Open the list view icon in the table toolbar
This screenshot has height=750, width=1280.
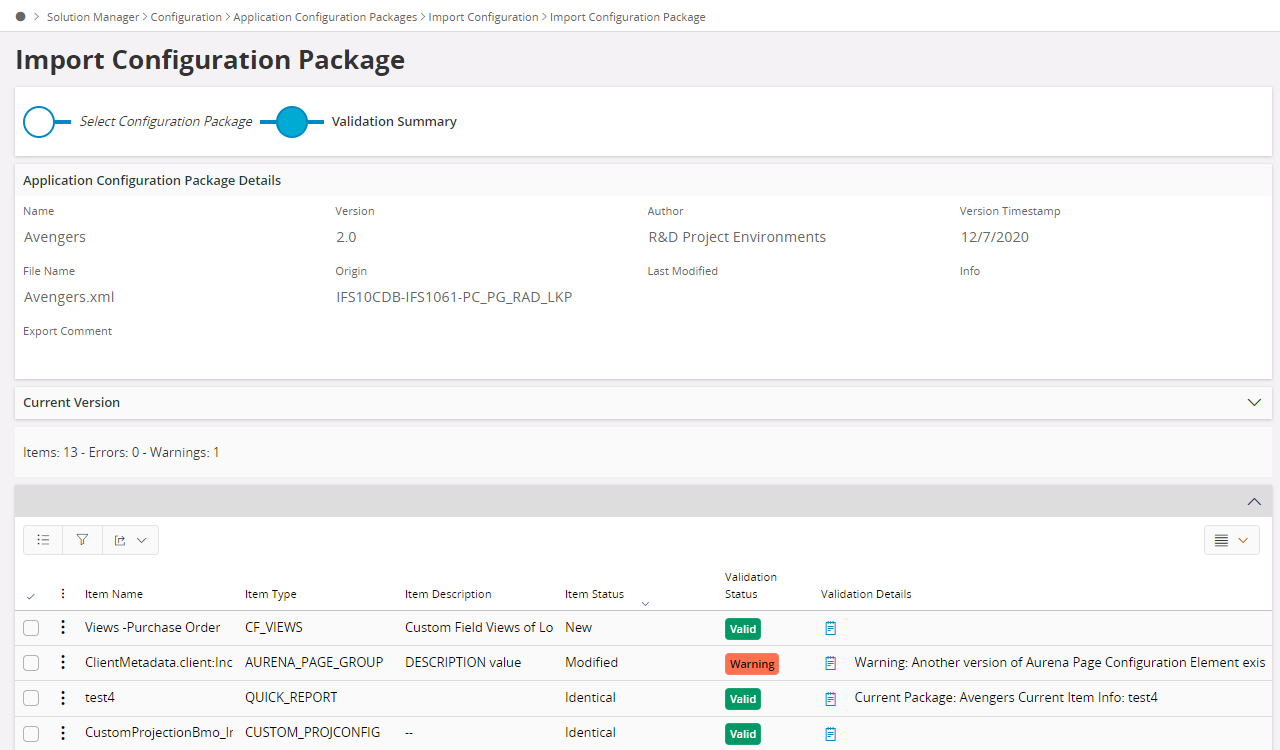(x=43, y=539)
